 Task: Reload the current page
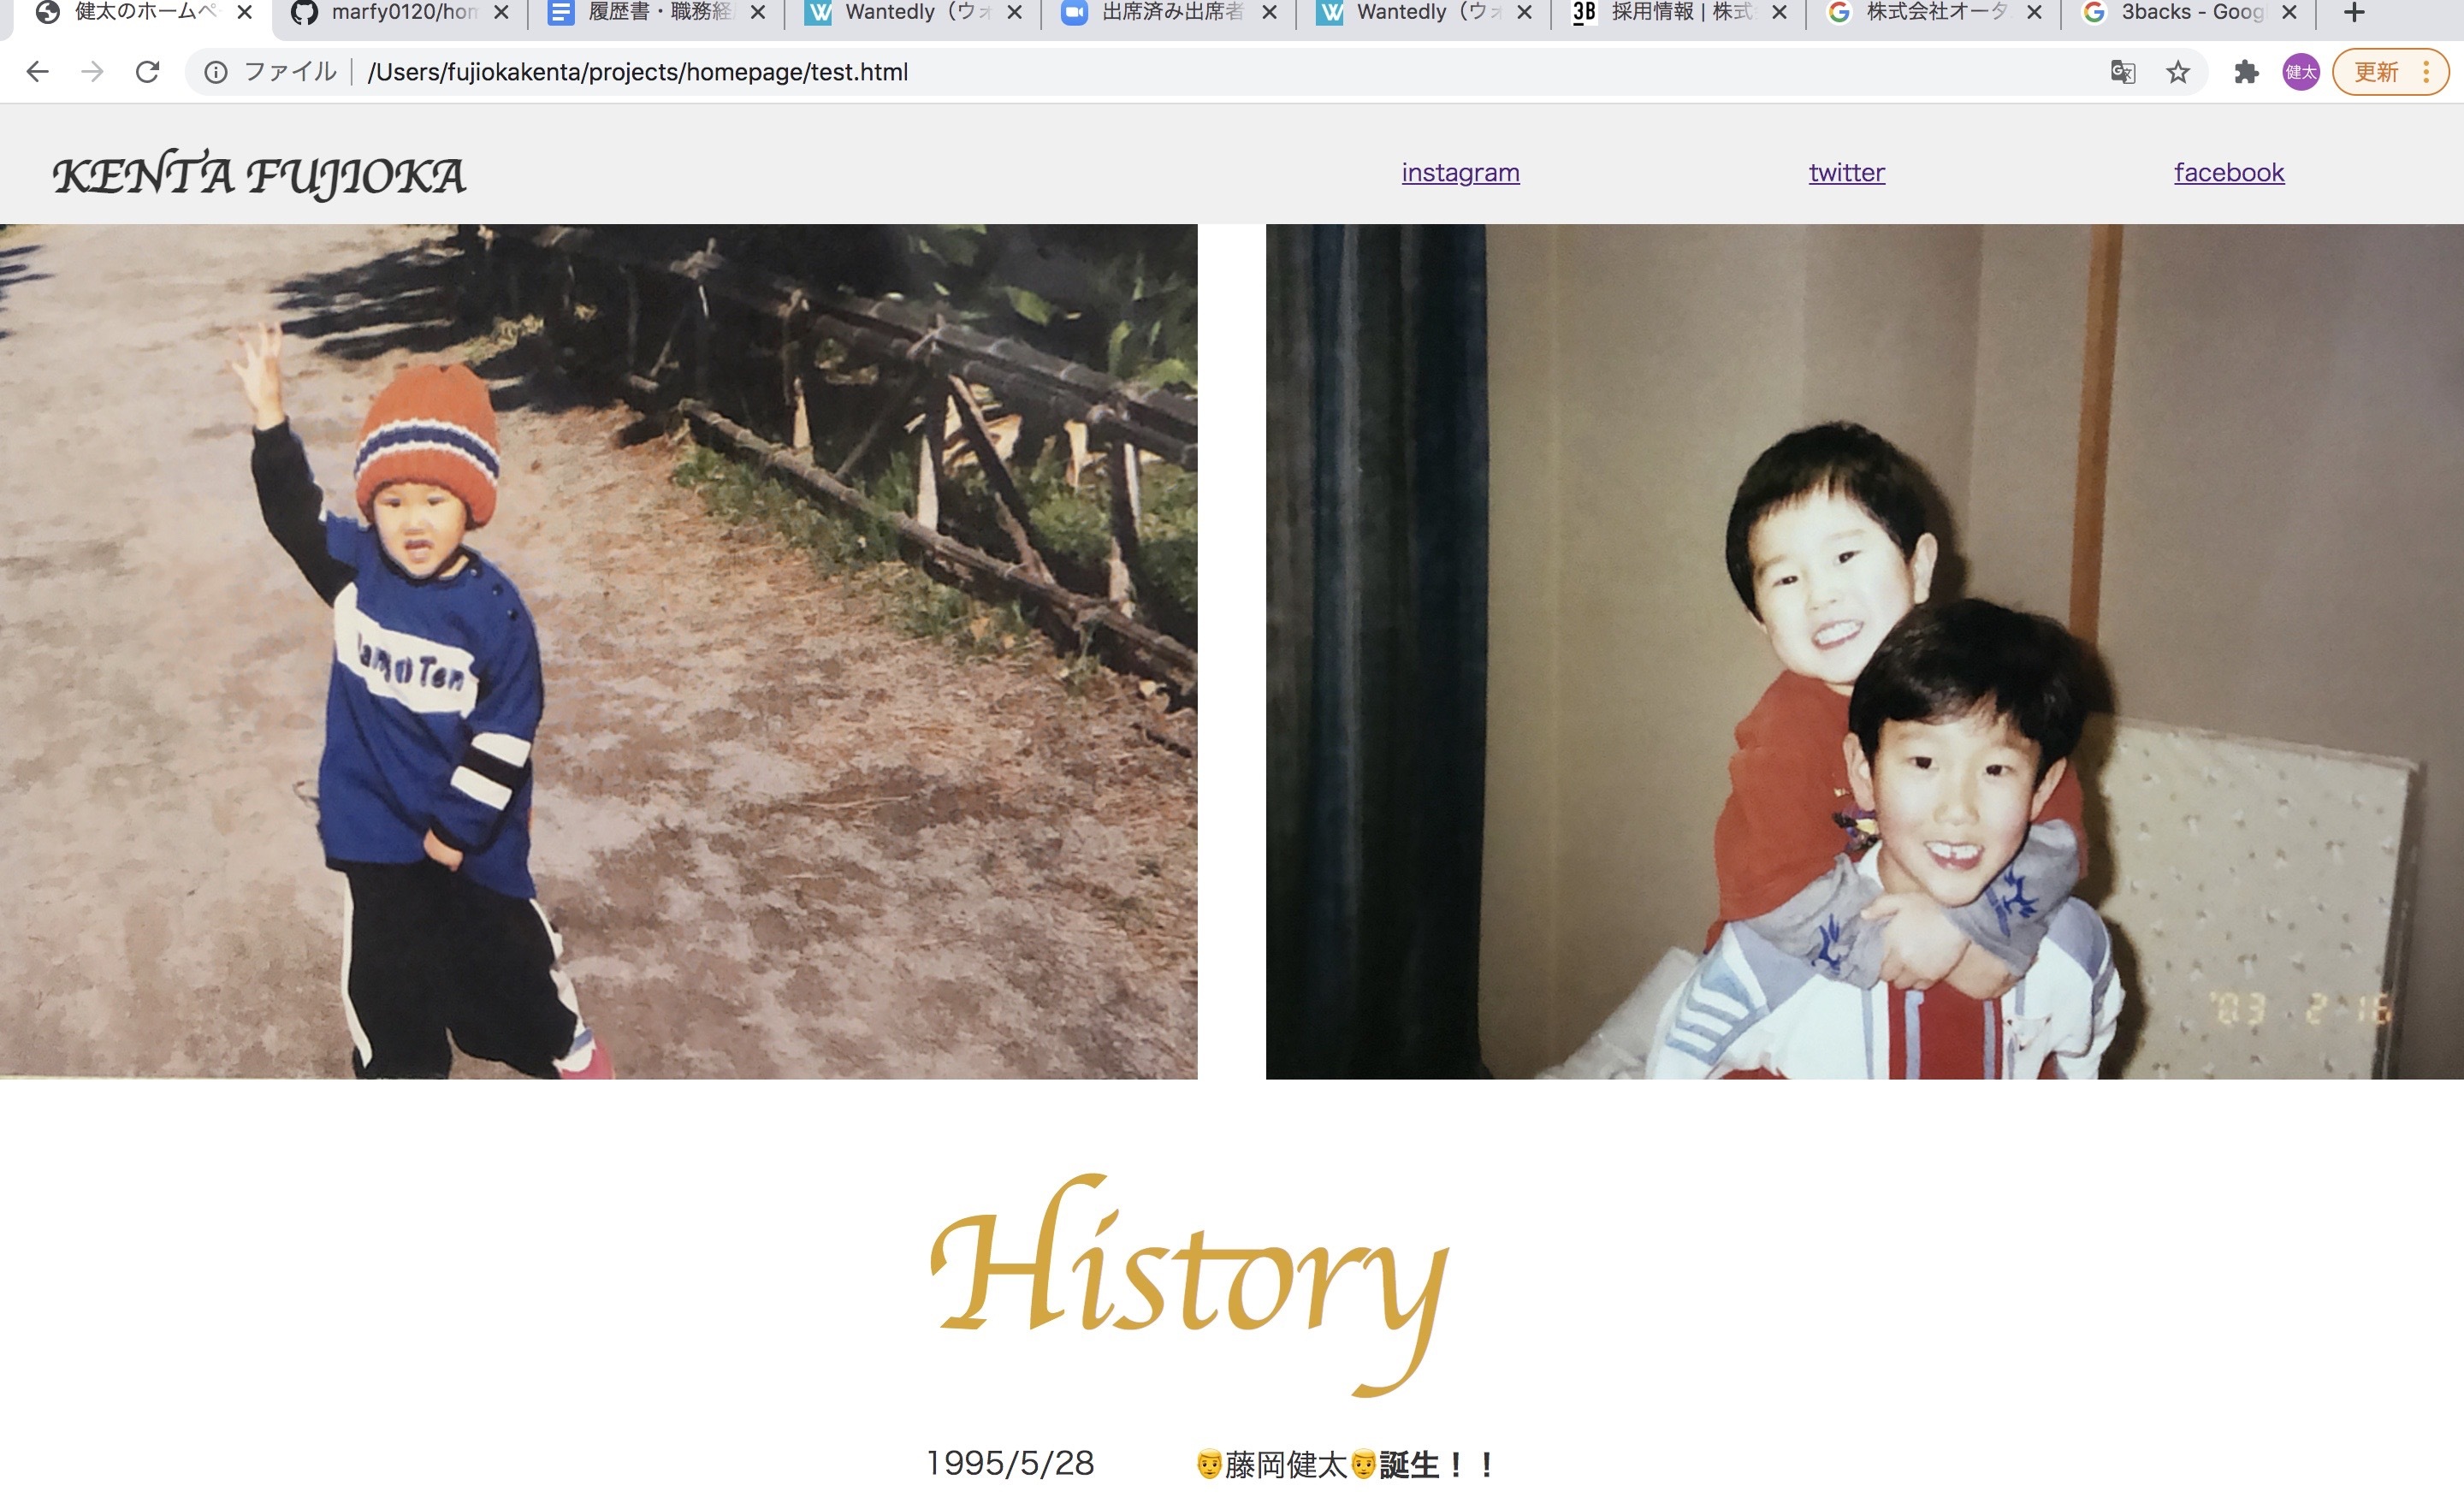[148, 72]
